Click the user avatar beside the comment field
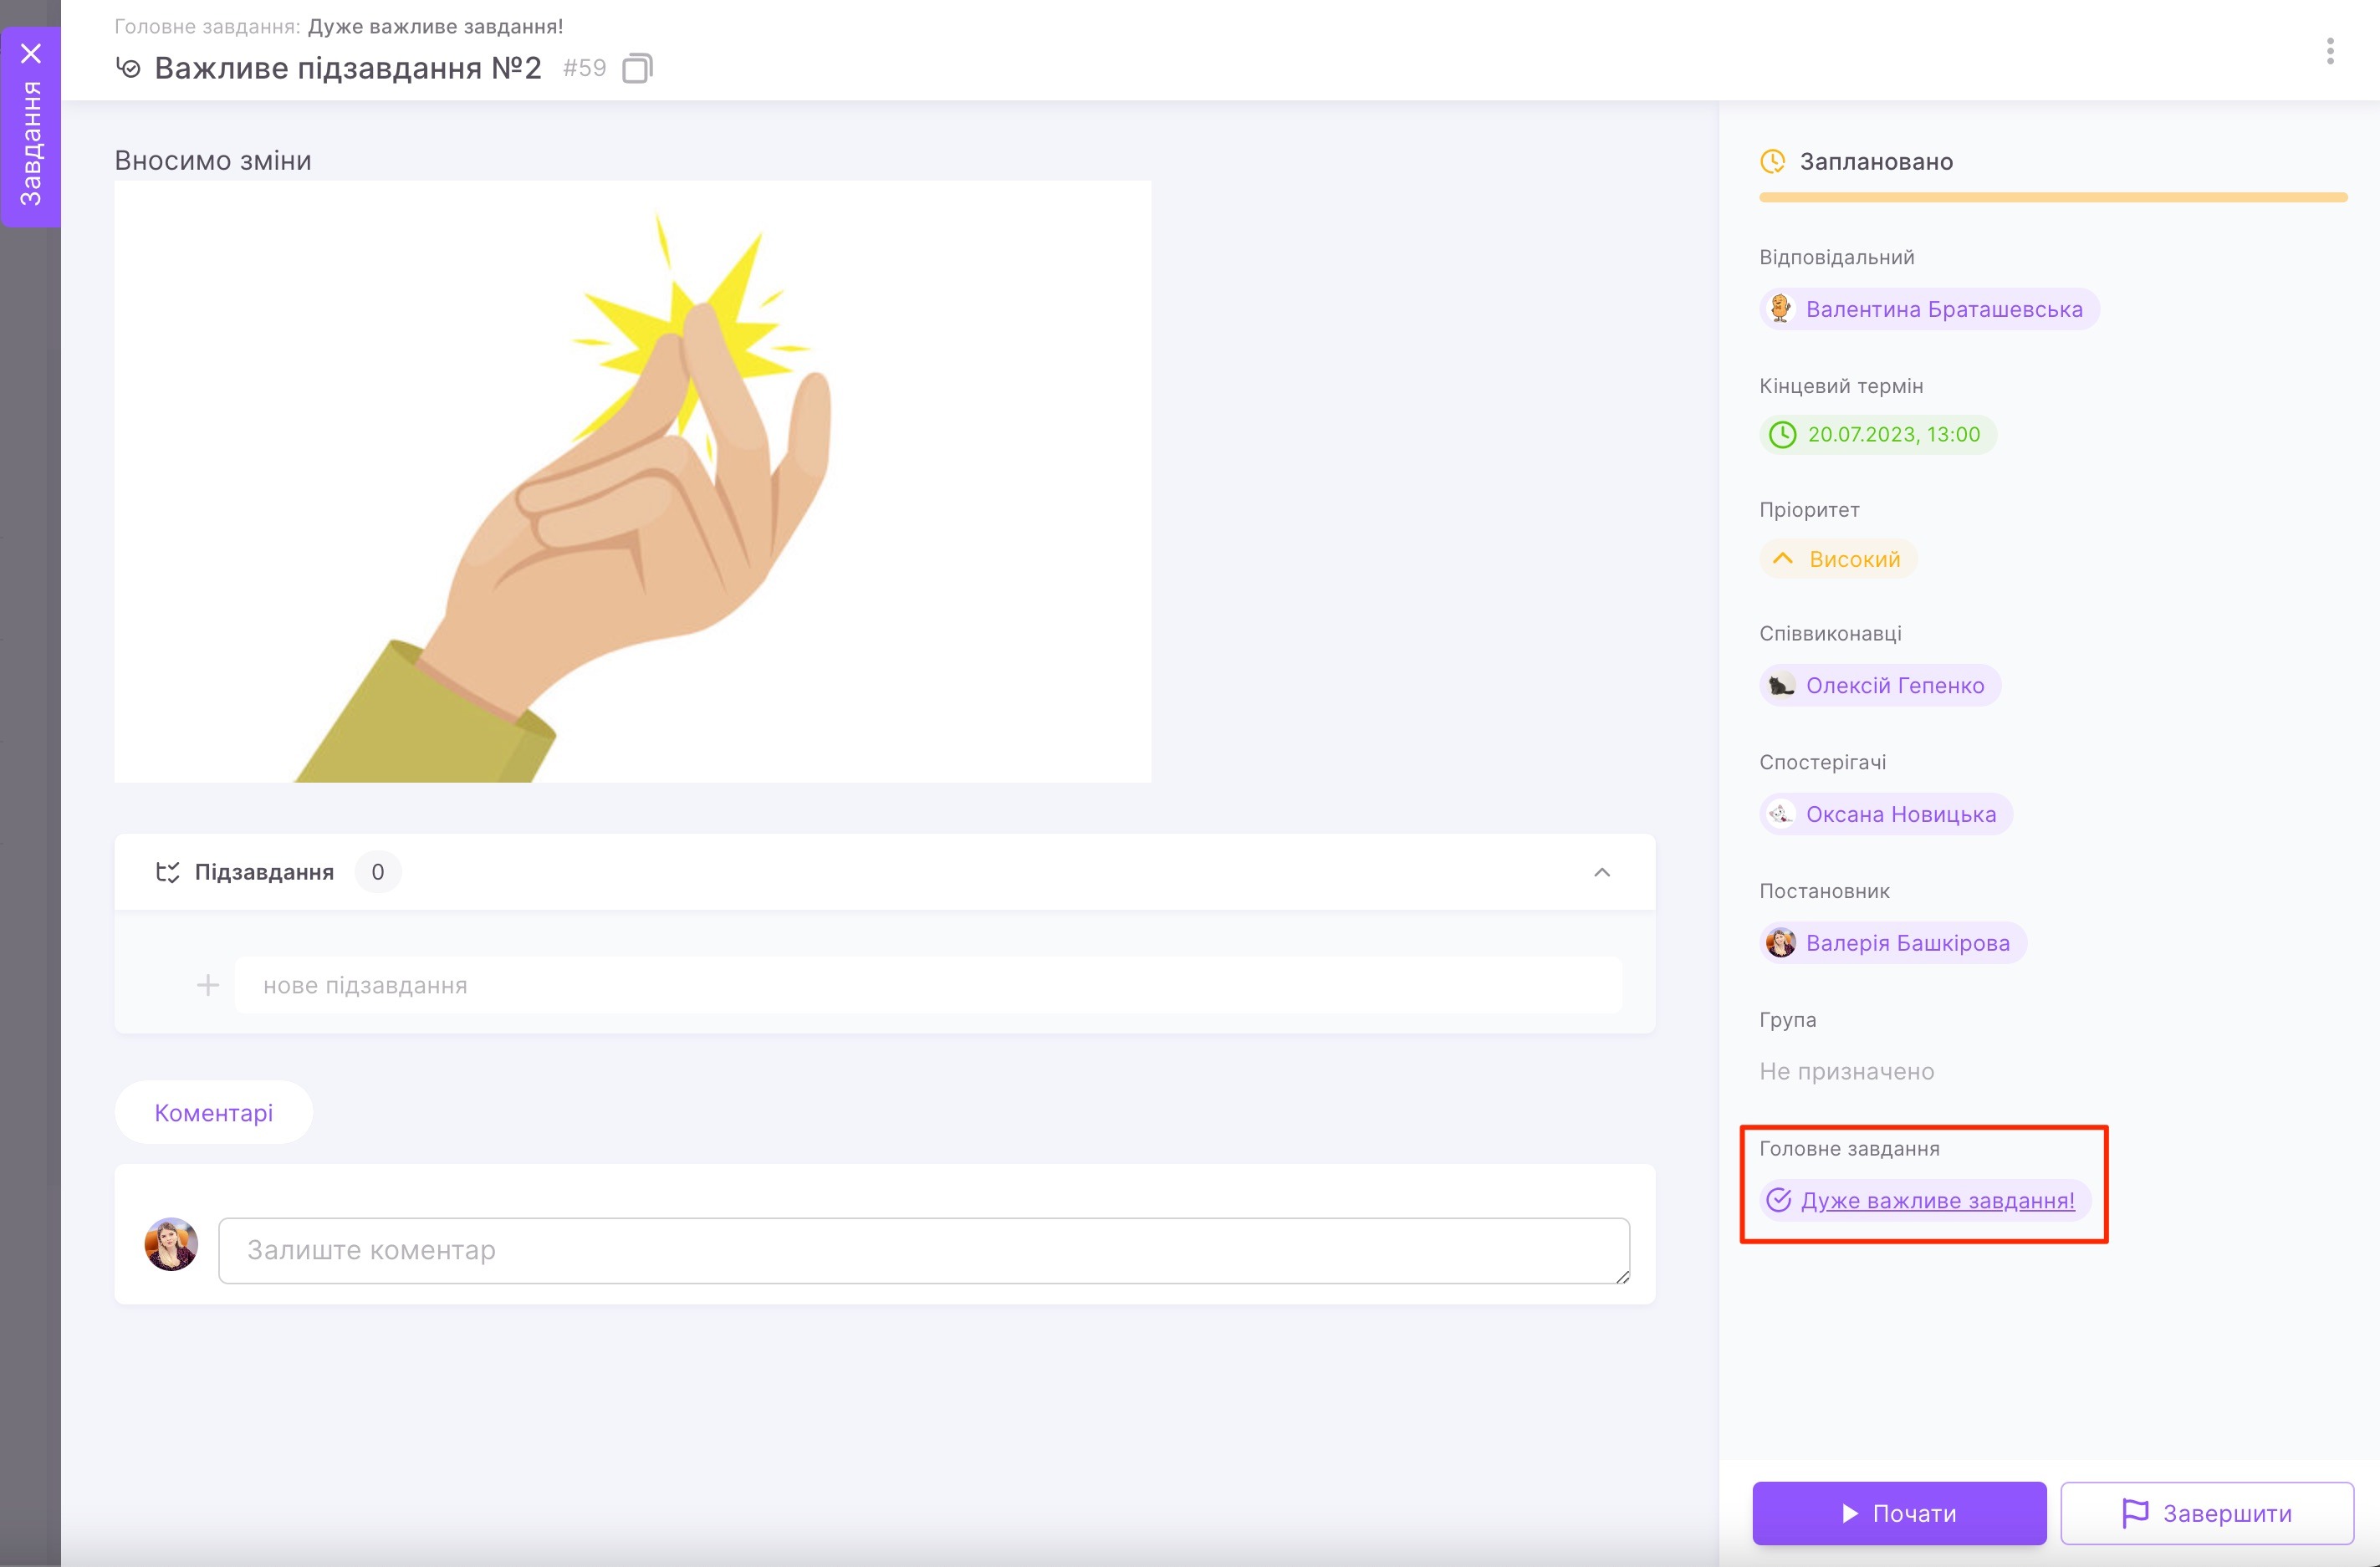Screen dimensions: 2380x1567 pyautogui.click(x=171, y=1244)
